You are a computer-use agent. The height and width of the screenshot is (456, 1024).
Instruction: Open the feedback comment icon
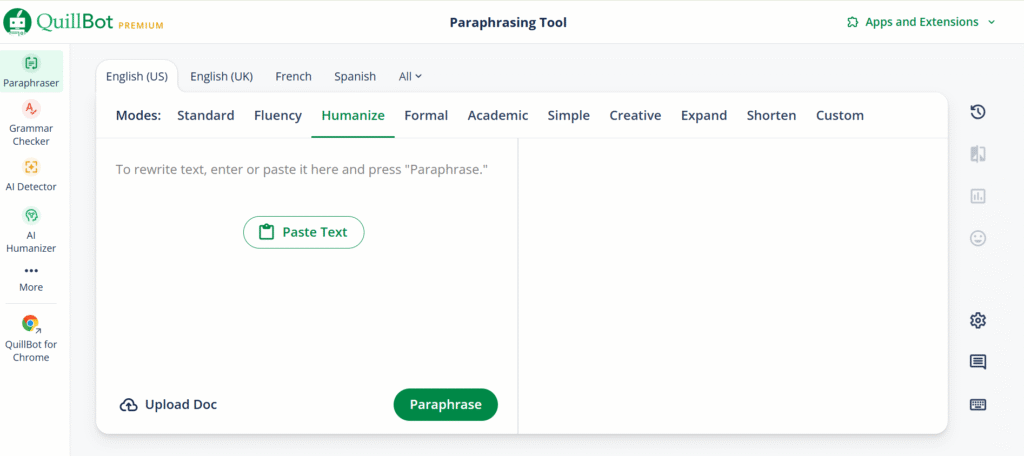(x=978, y=362)
